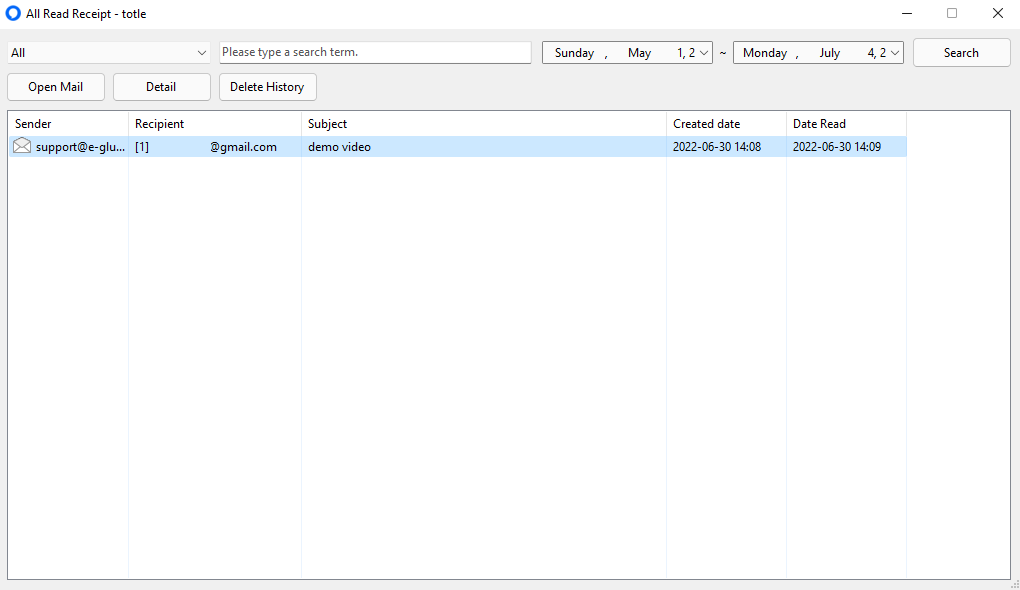Viewport: 1020px width, 590px height.
Task: Sort by the Sender column header
Action: [x=68, y=124]
